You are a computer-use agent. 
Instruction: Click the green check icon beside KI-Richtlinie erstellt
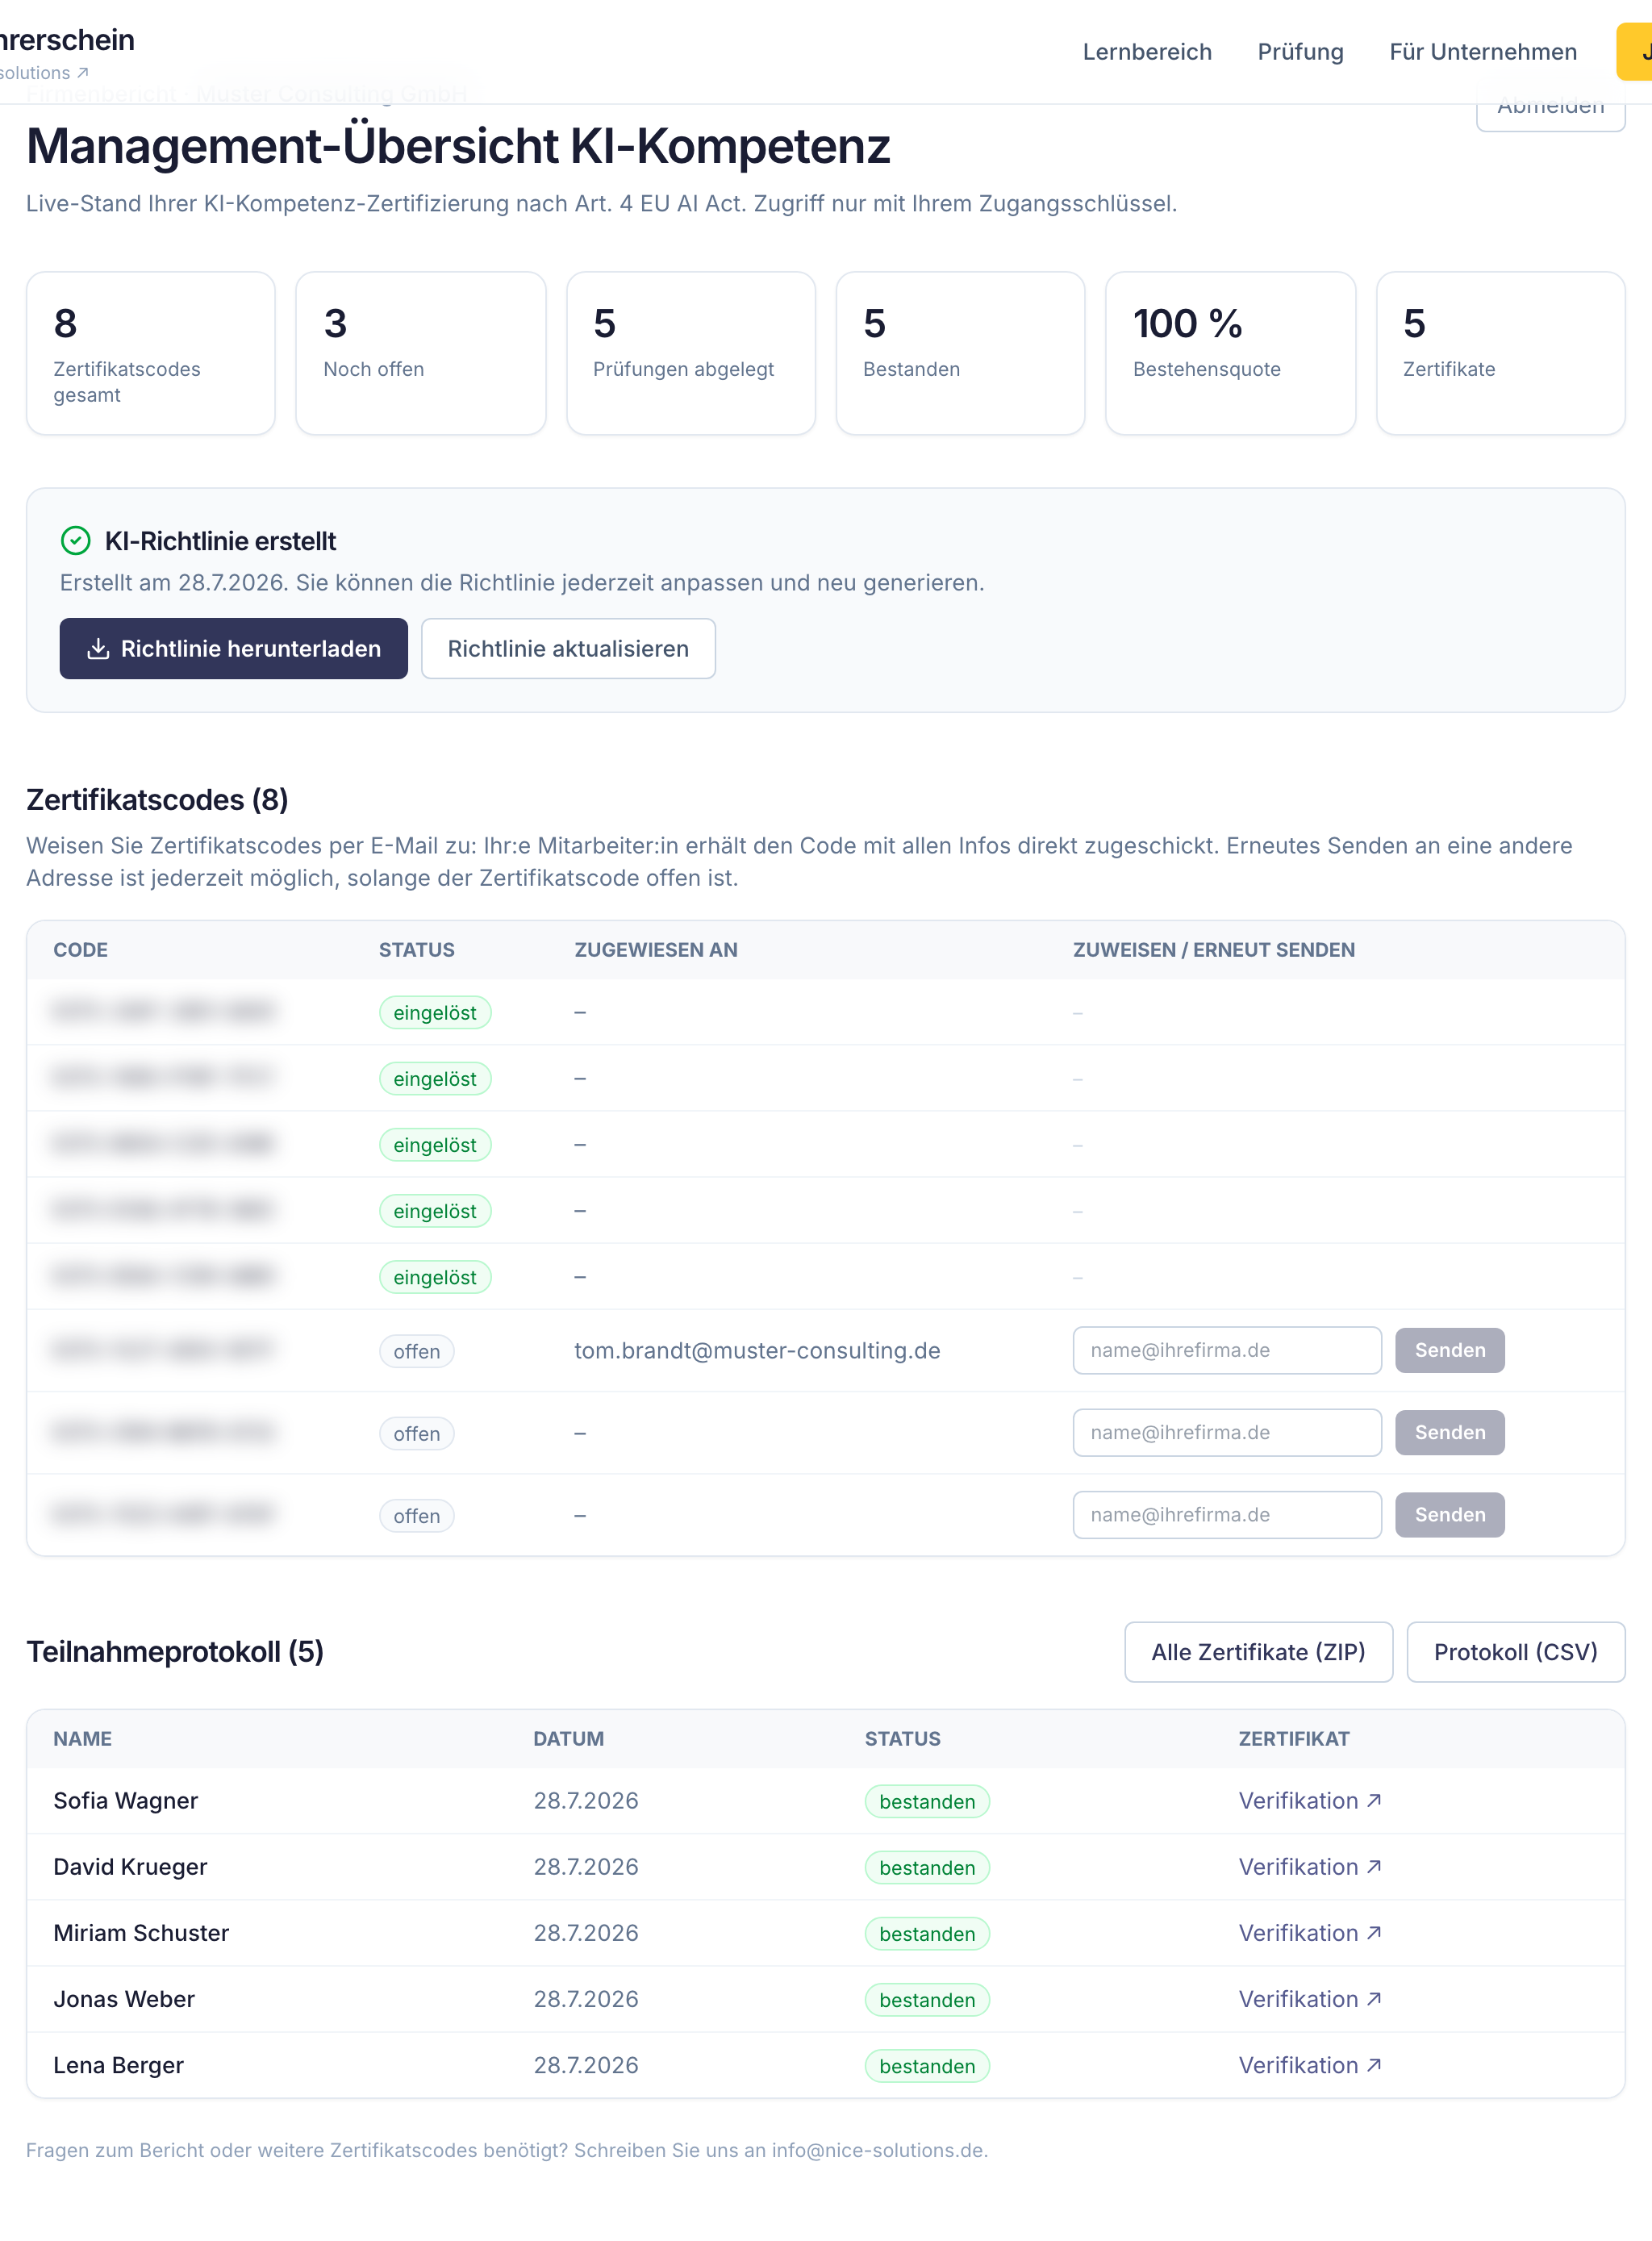point(76,541)
